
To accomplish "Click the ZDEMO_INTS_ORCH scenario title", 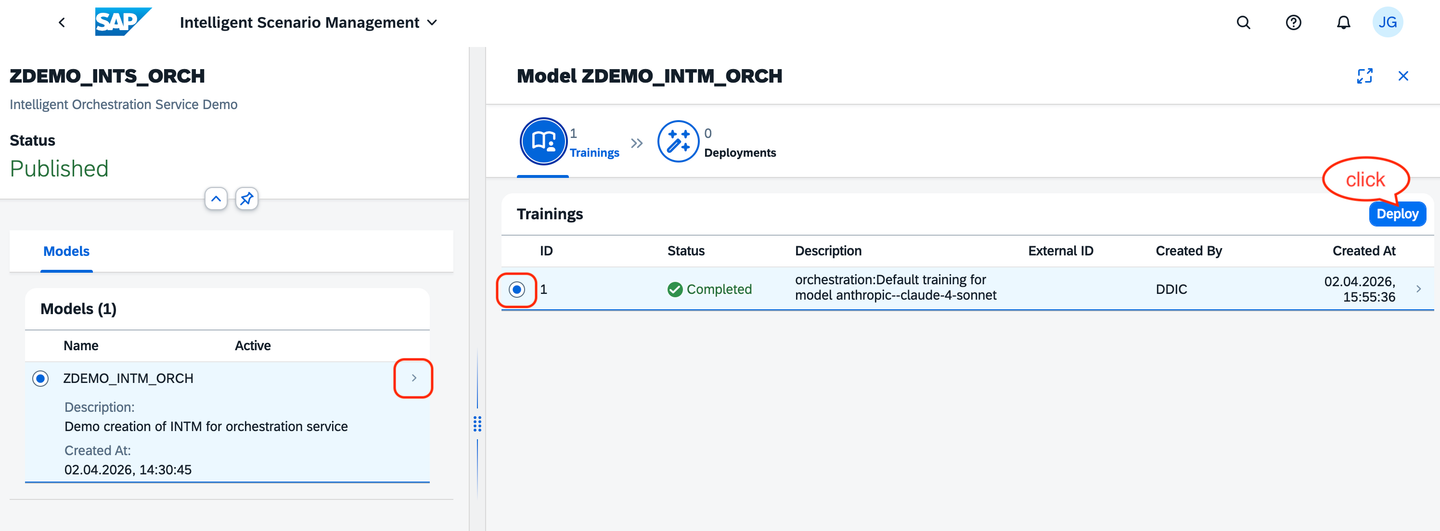I will pyautogui.click(x=107, y=76).
